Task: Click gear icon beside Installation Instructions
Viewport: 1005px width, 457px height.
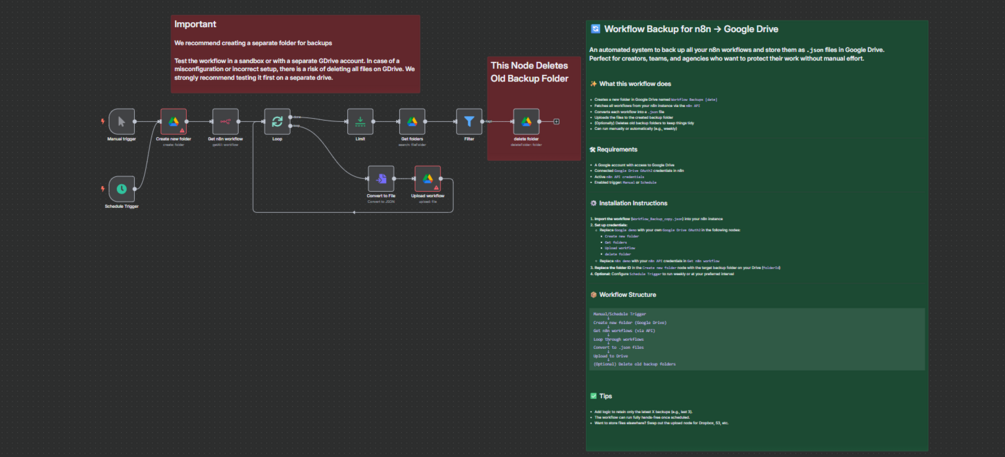Action: coord(594,203)
